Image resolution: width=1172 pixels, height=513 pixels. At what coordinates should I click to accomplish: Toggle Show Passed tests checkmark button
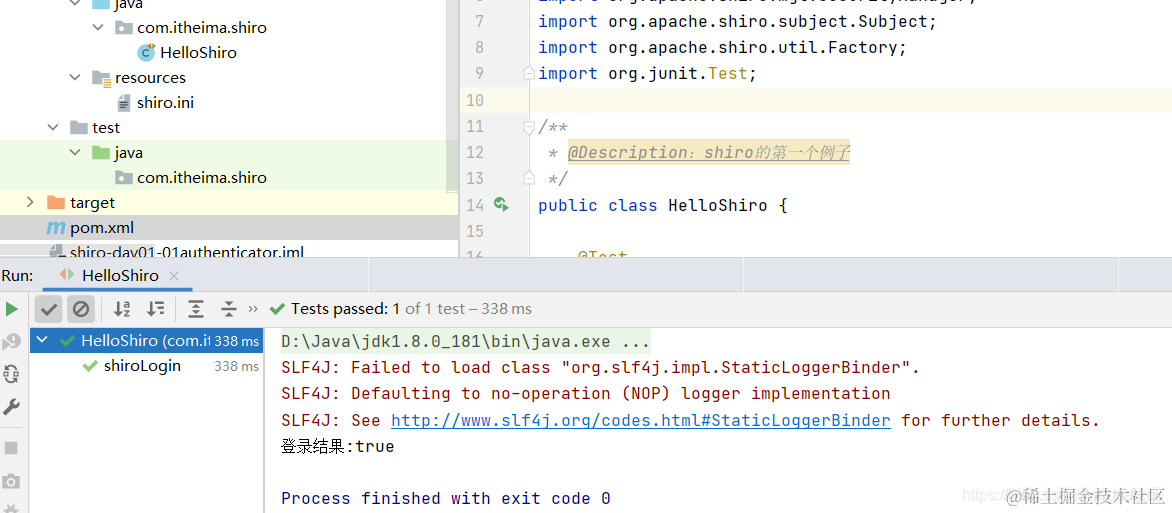[x=49, y=309]
